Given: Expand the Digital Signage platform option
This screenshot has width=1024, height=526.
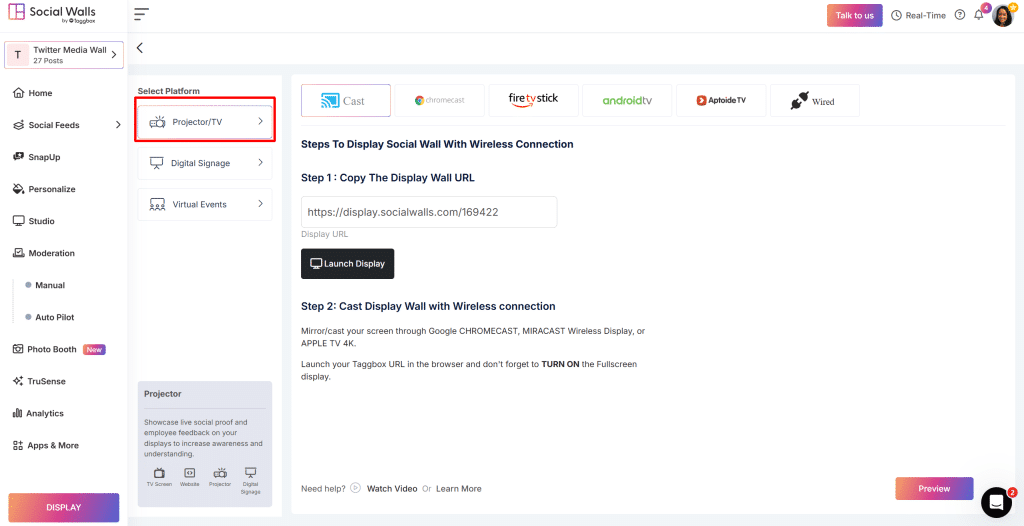Looking at the screenshot, I should 205,163.
